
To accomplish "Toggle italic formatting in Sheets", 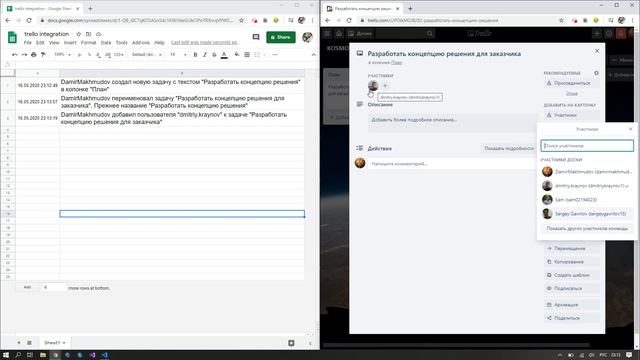I will [x=204, y=55].
